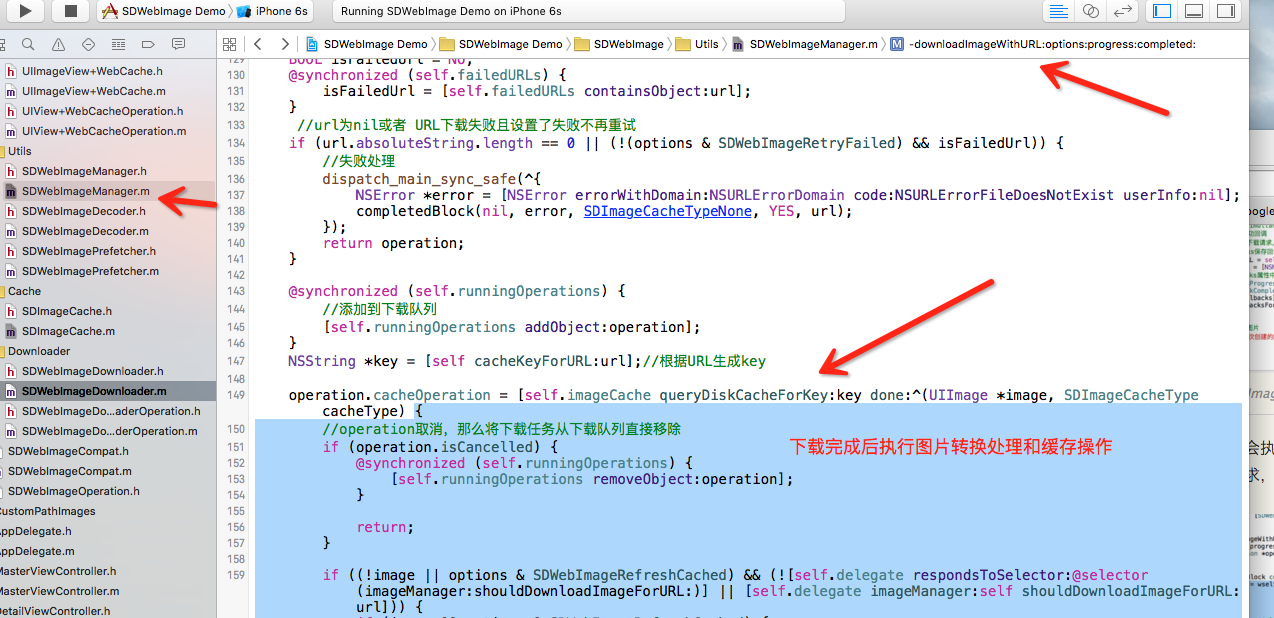Click line number 149 in gutter
This screenshot has width=1274, height=618.
[x=236, y=395]
